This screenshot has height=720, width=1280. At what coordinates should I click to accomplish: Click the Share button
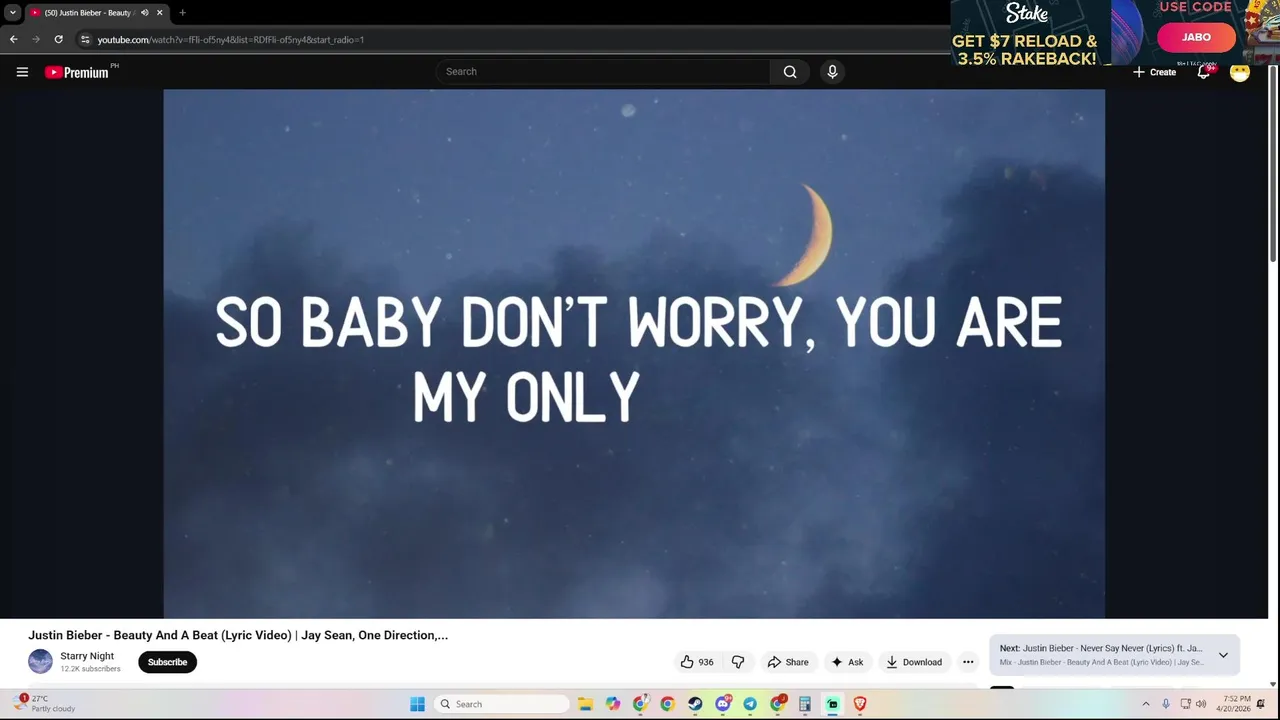click(788, 662)
